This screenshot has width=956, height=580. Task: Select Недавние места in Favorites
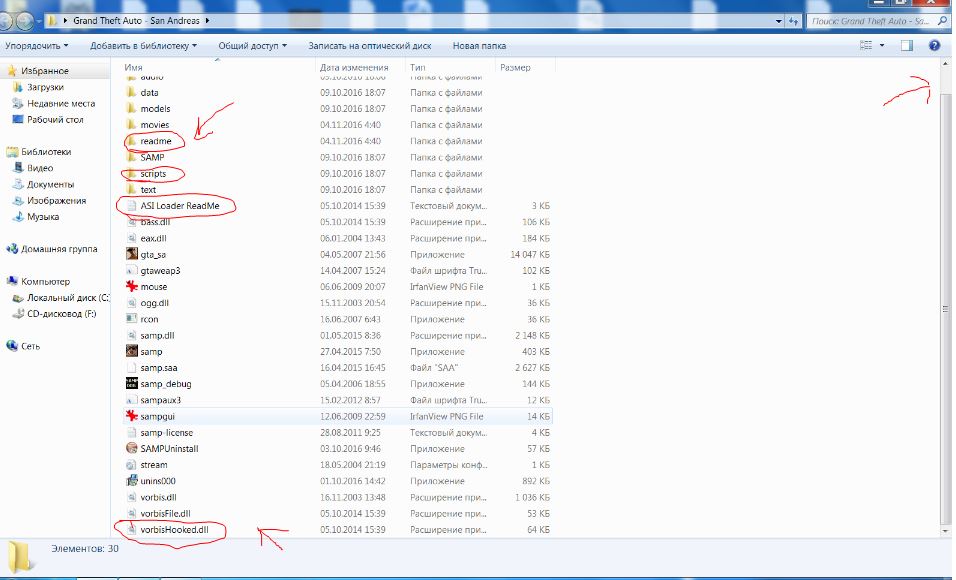pos(61,104)
